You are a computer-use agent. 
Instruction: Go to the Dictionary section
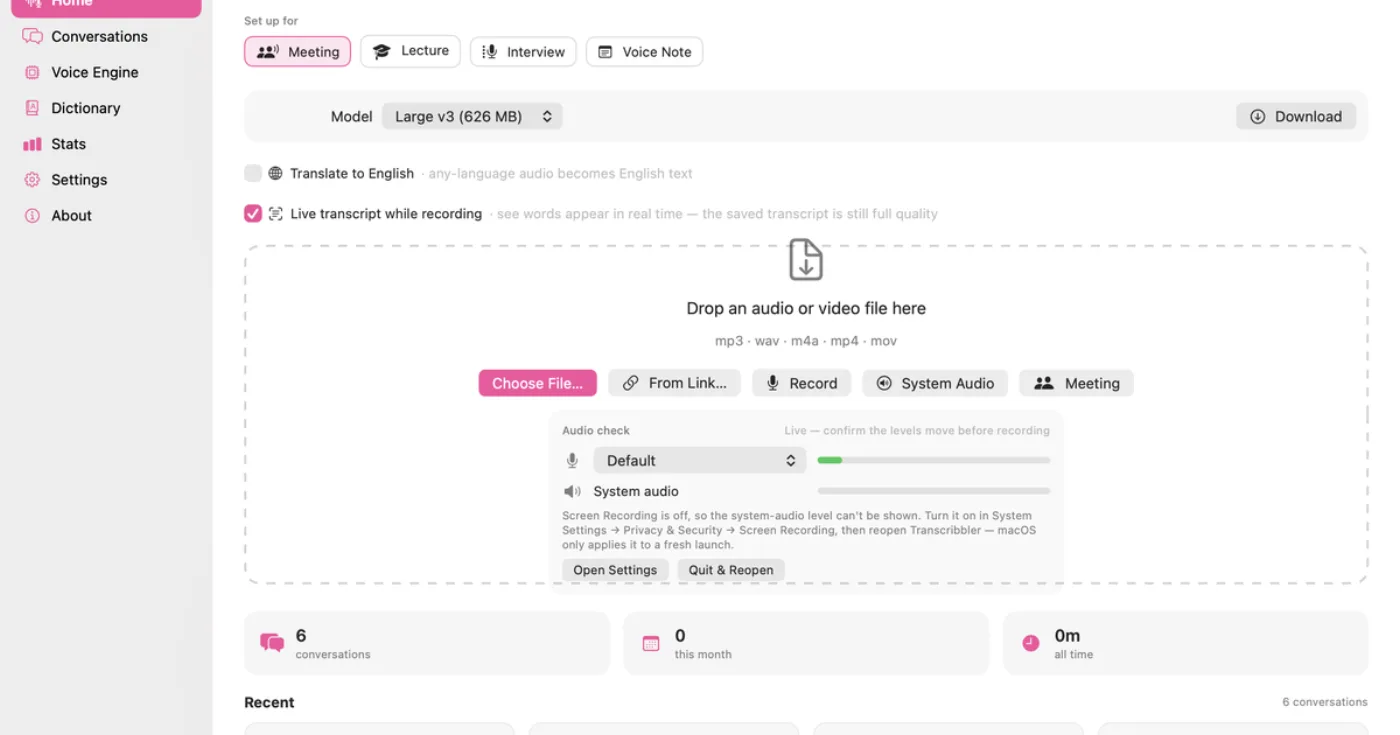[85, 108]
